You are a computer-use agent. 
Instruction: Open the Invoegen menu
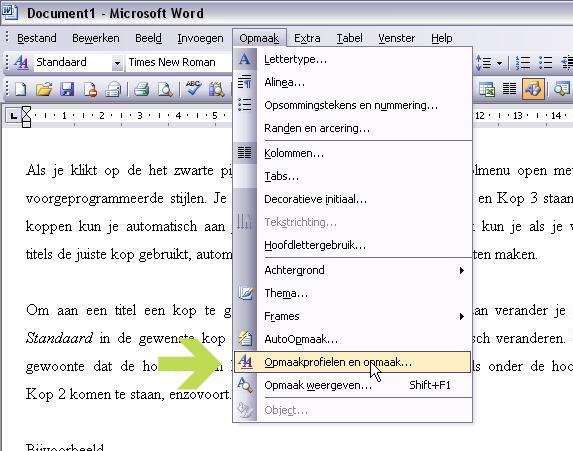pyautogui.click(x=200, y=38)
